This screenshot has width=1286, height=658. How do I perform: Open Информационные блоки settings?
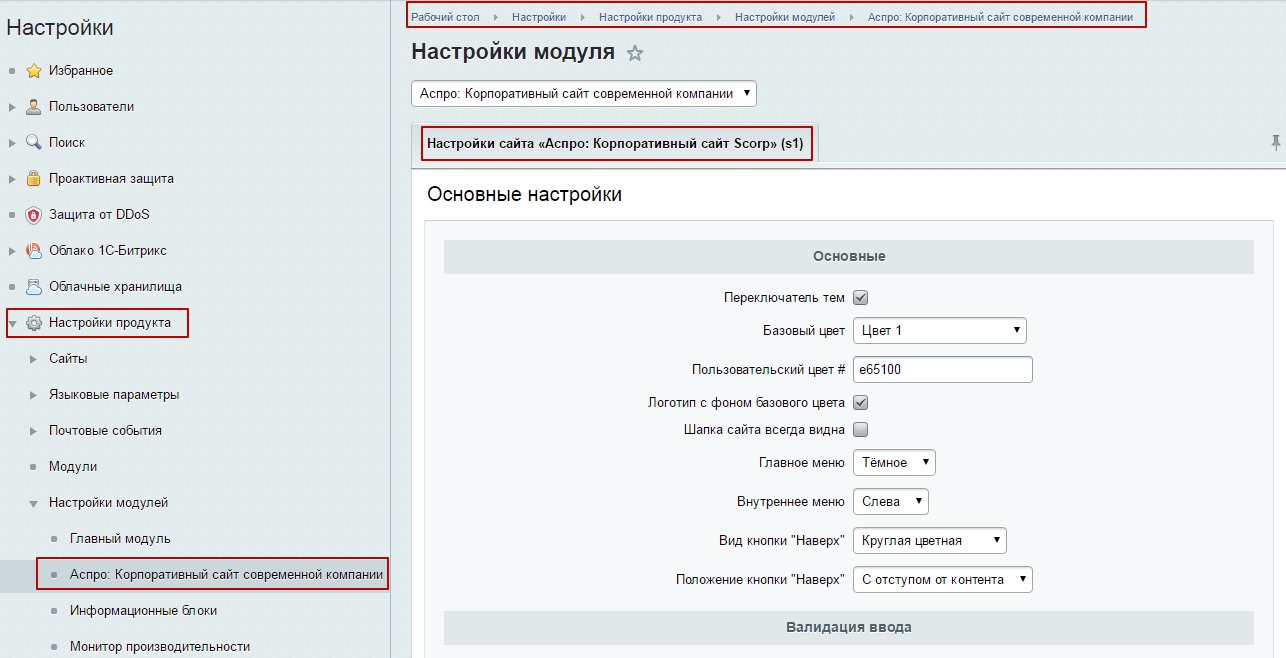[x=143, y=611]
